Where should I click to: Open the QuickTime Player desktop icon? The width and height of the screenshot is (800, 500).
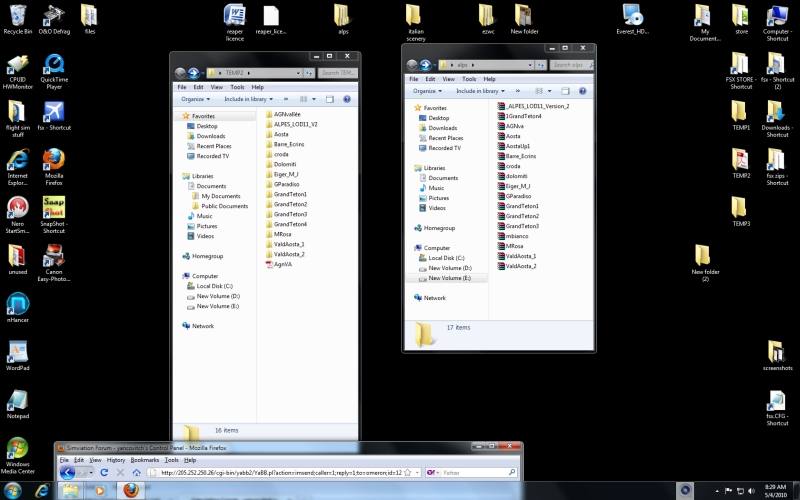(54, 67)
